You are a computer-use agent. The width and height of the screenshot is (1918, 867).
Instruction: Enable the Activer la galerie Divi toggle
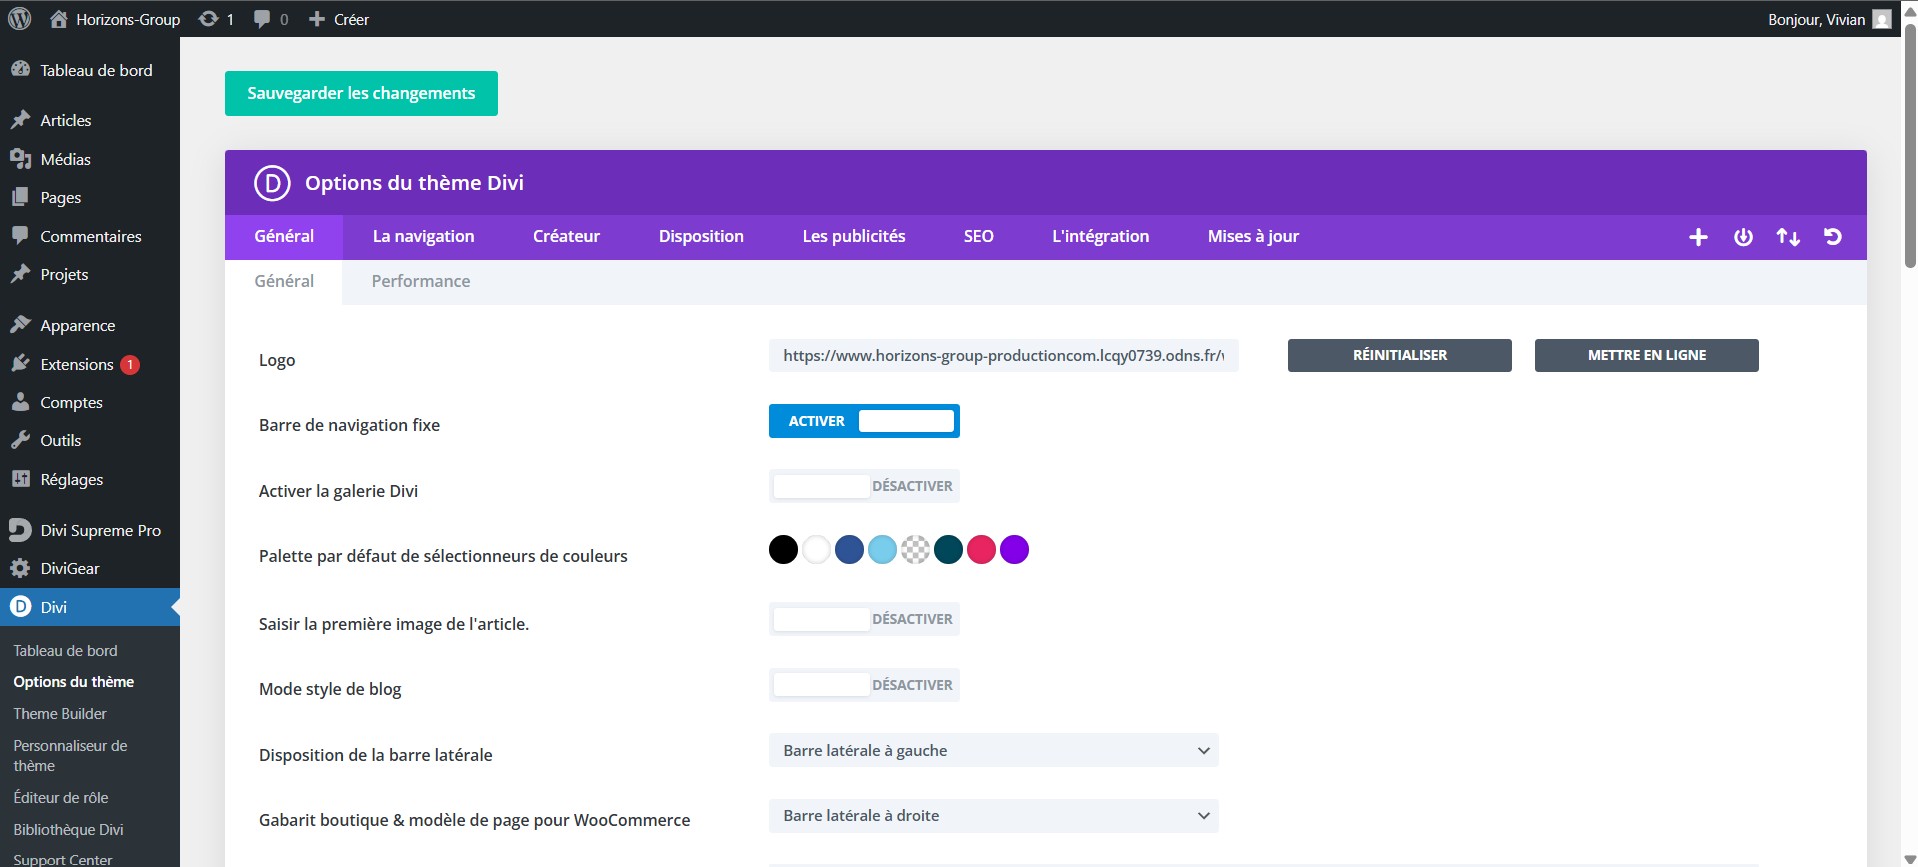[864, 486]
